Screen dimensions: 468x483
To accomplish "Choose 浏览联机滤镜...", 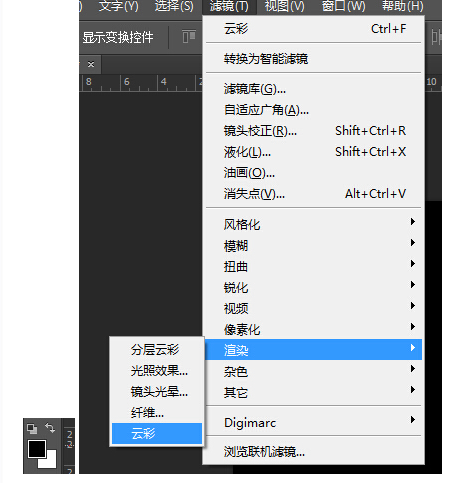I will (x=314, y=452).
